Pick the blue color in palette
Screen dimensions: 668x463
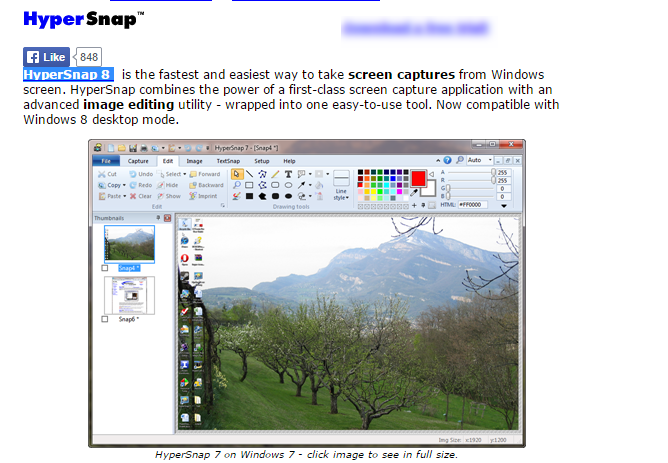[393, 178]
